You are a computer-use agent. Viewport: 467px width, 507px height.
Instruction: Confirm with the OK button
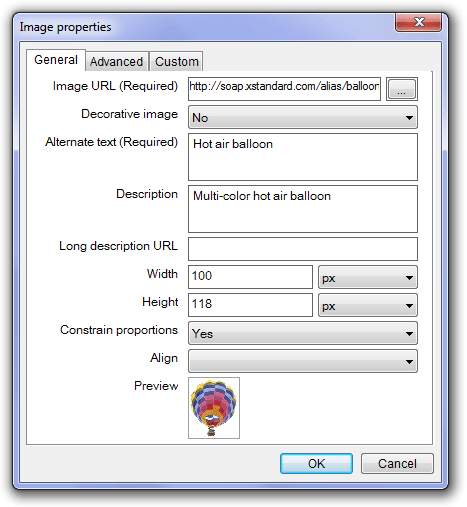(x=316, y=463)
